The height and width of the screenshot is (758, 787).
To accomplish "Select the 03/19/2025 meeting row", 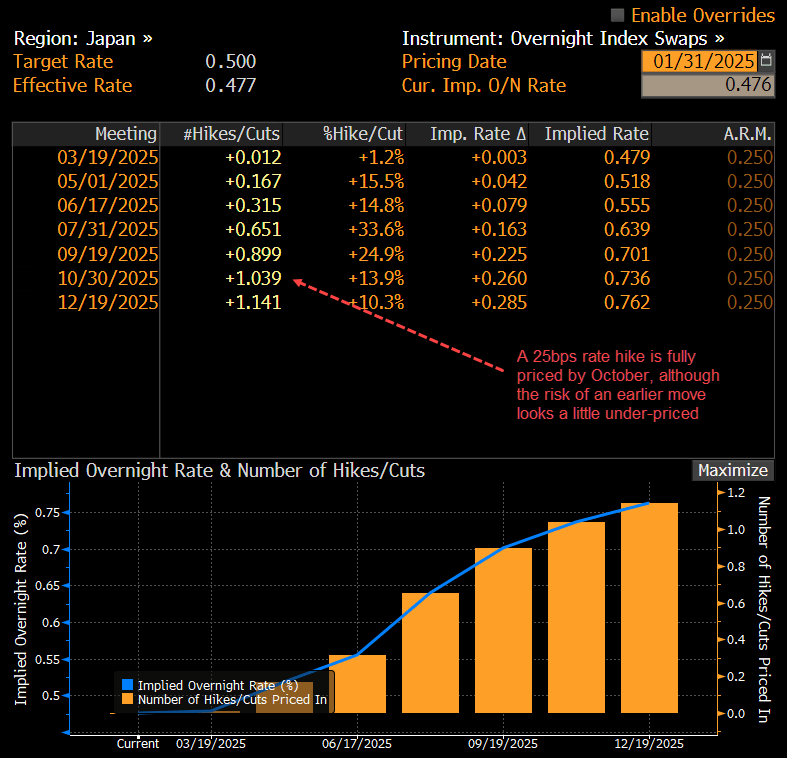I will (x=394, y=158).
